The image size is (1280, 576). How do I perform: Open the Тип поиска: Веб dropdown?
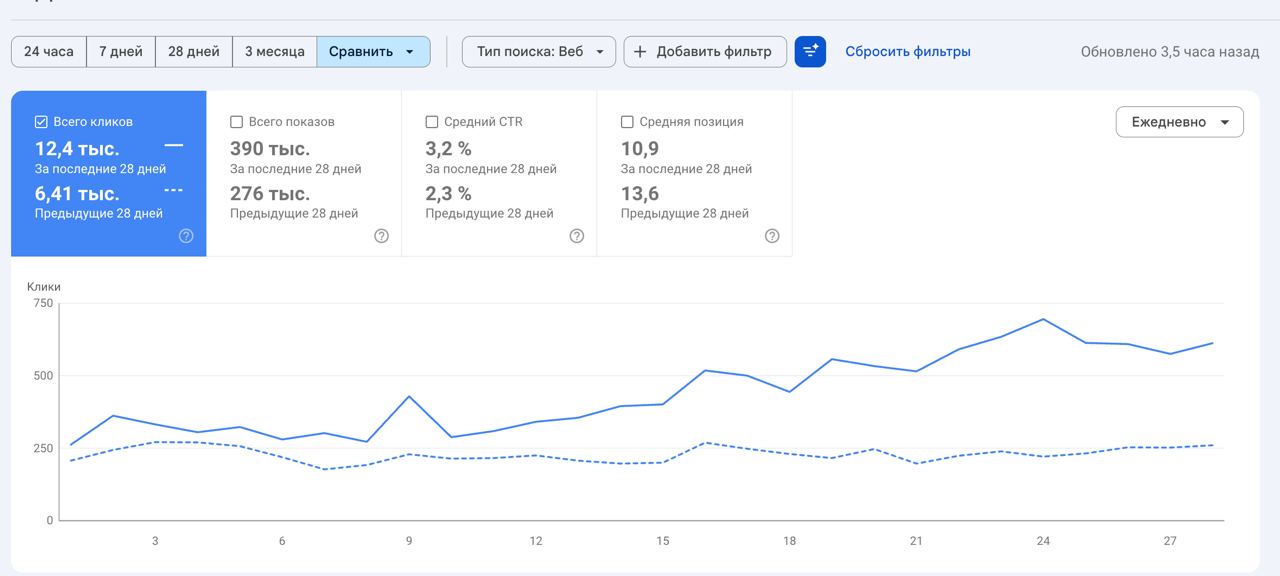click(x=538, y=52)
